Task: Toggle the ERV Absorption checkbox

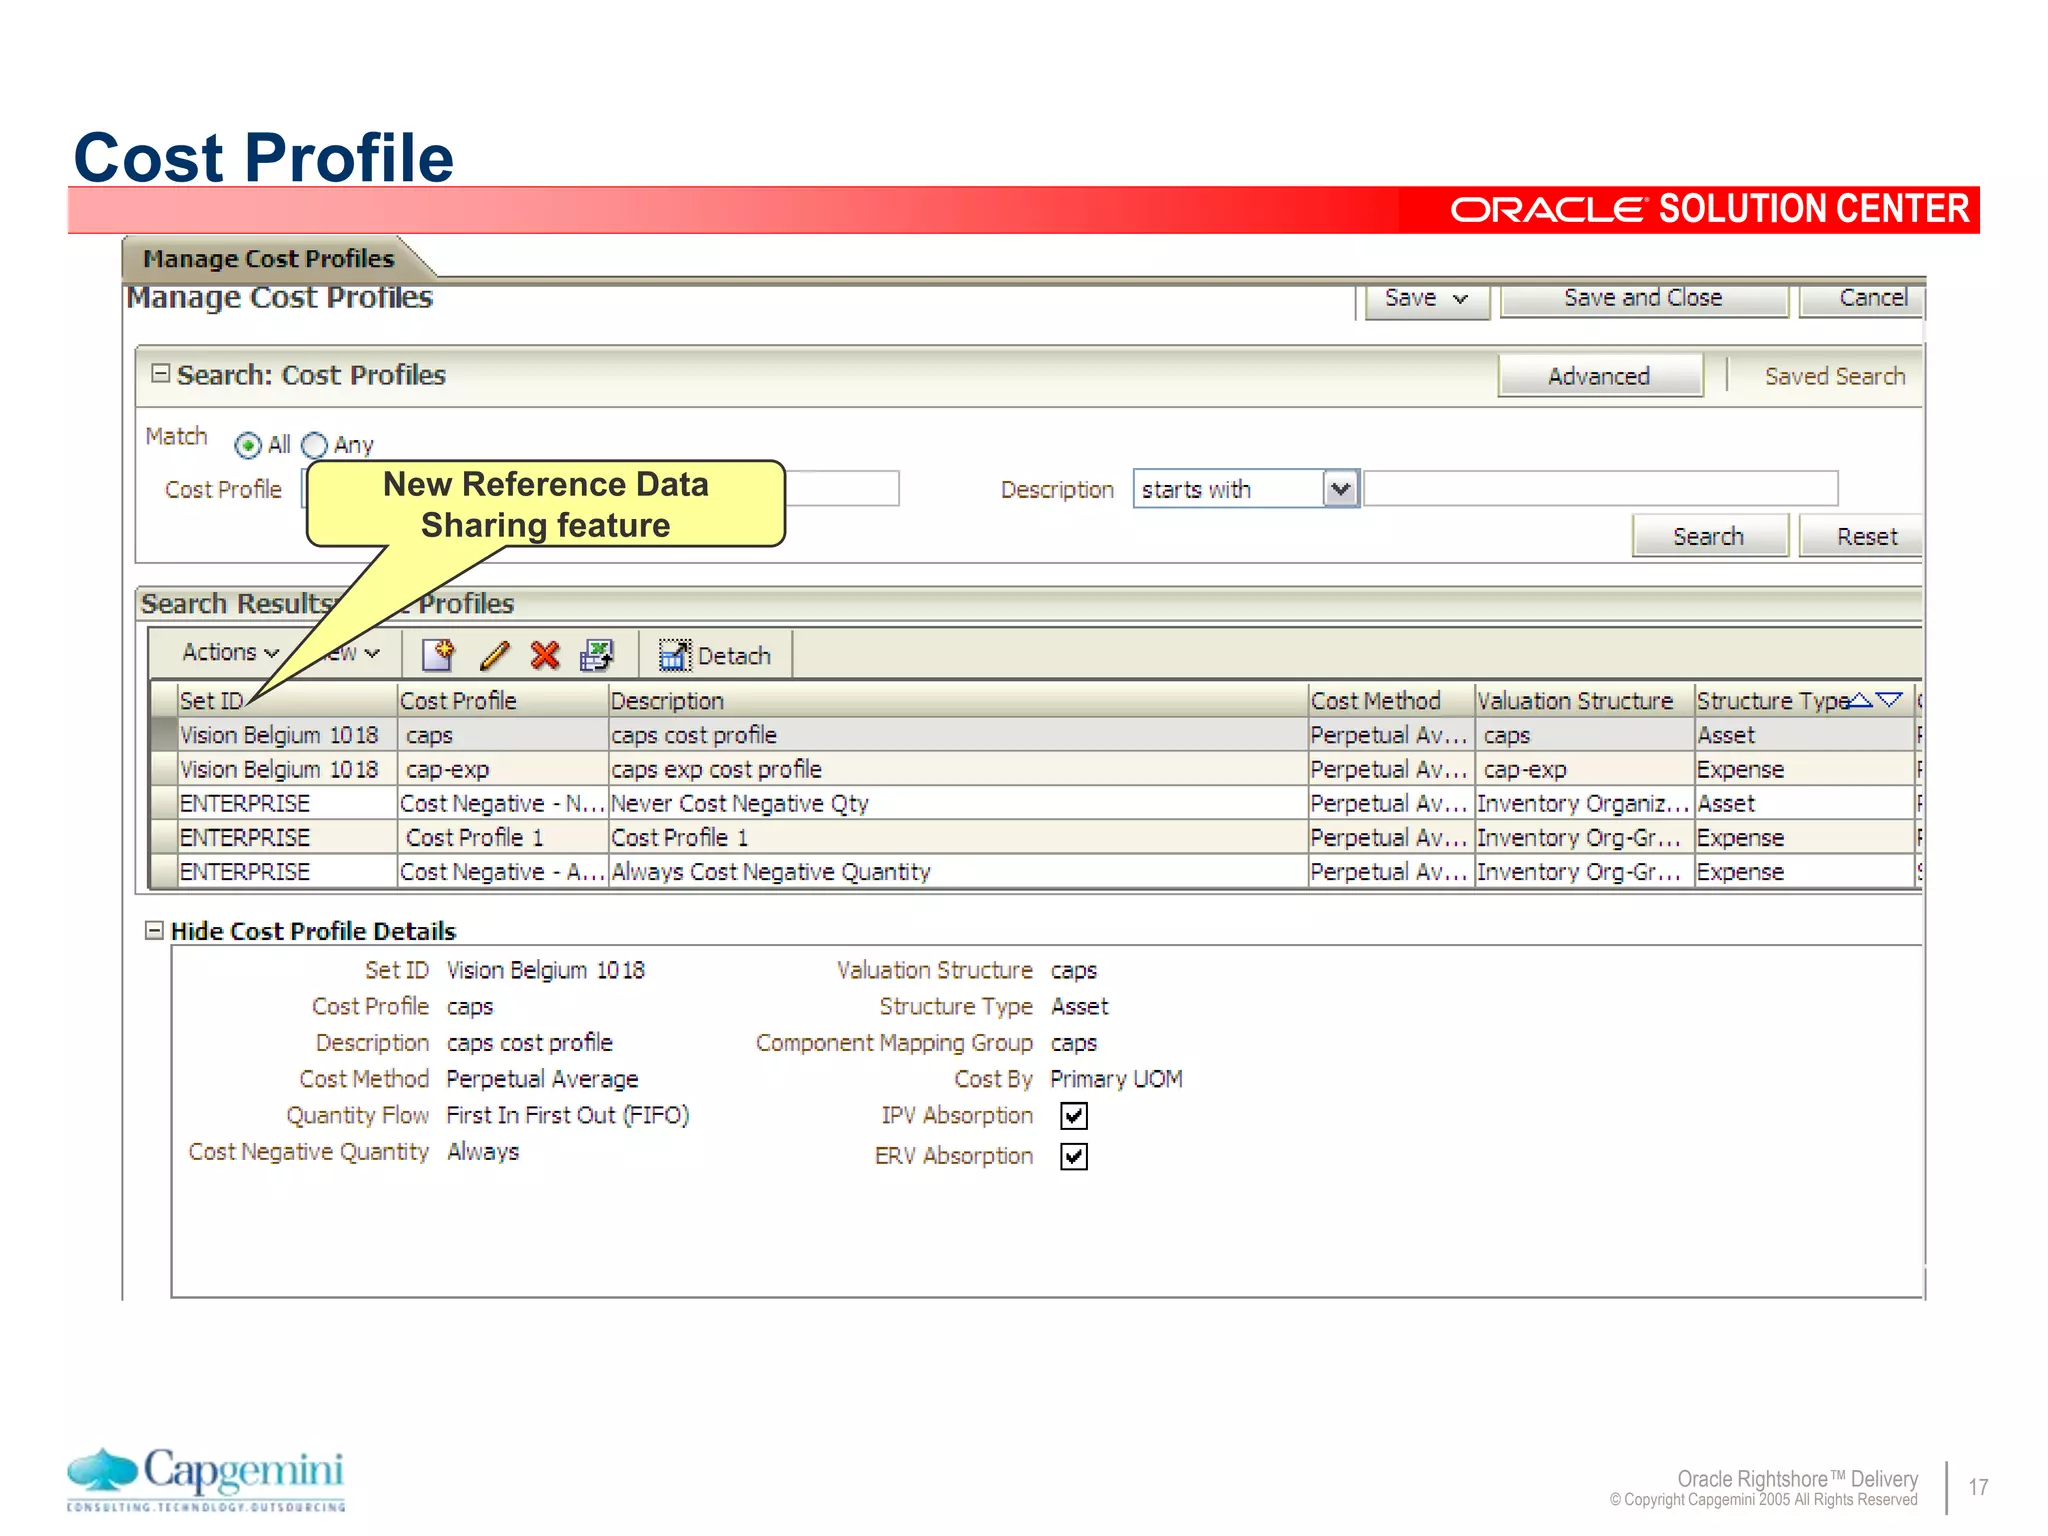Action: pos(1074,1156)
